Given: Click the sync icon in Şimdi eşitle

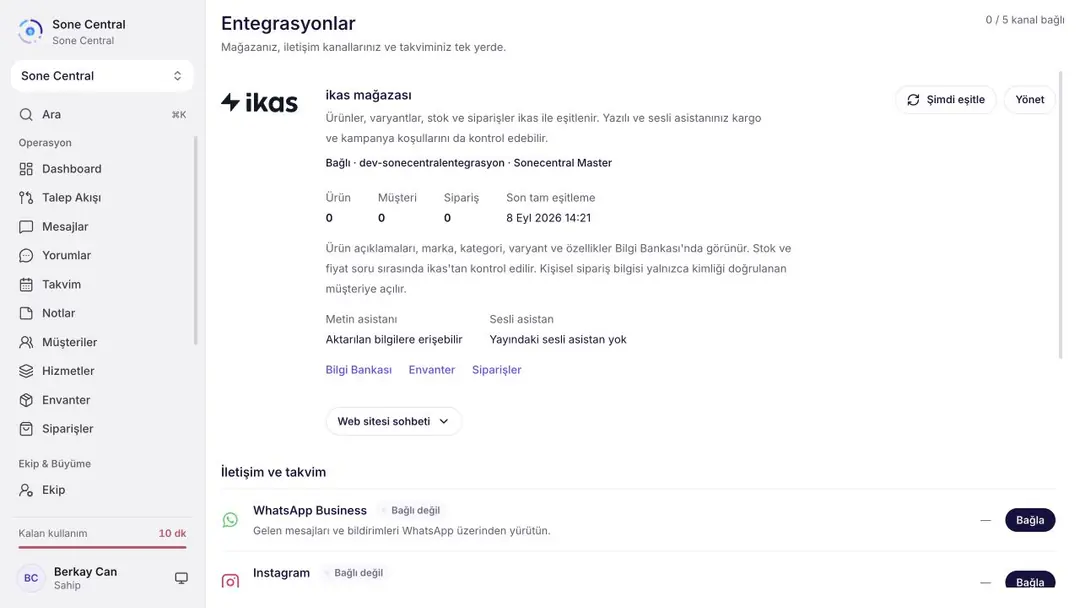Looking at the screenshot, I should [x=913, y=100].
